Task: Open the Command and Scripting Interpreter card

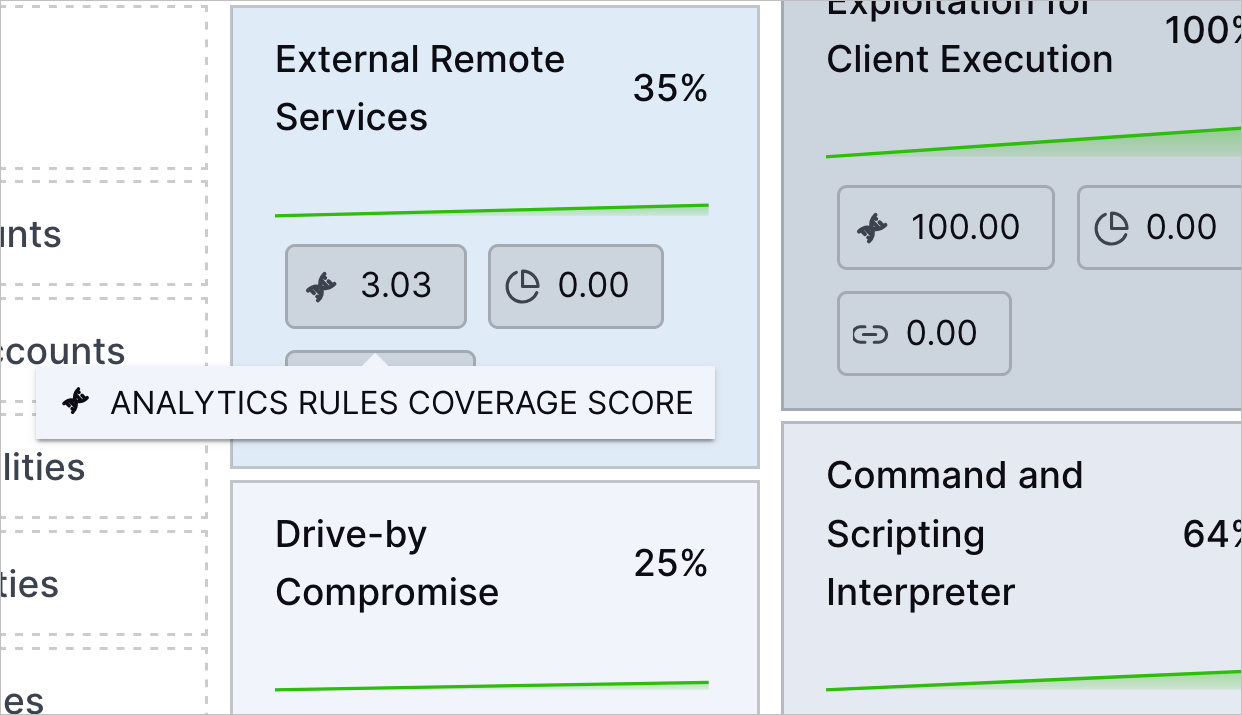Action: pyautogui.click(x=1011, y=569)
